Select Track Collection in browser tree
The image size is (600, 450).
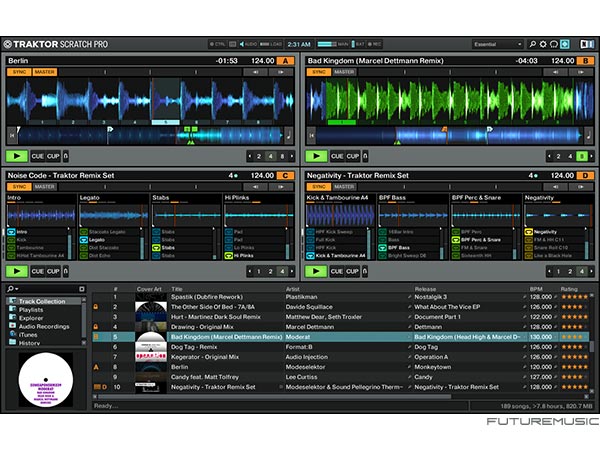coord(42,301)
